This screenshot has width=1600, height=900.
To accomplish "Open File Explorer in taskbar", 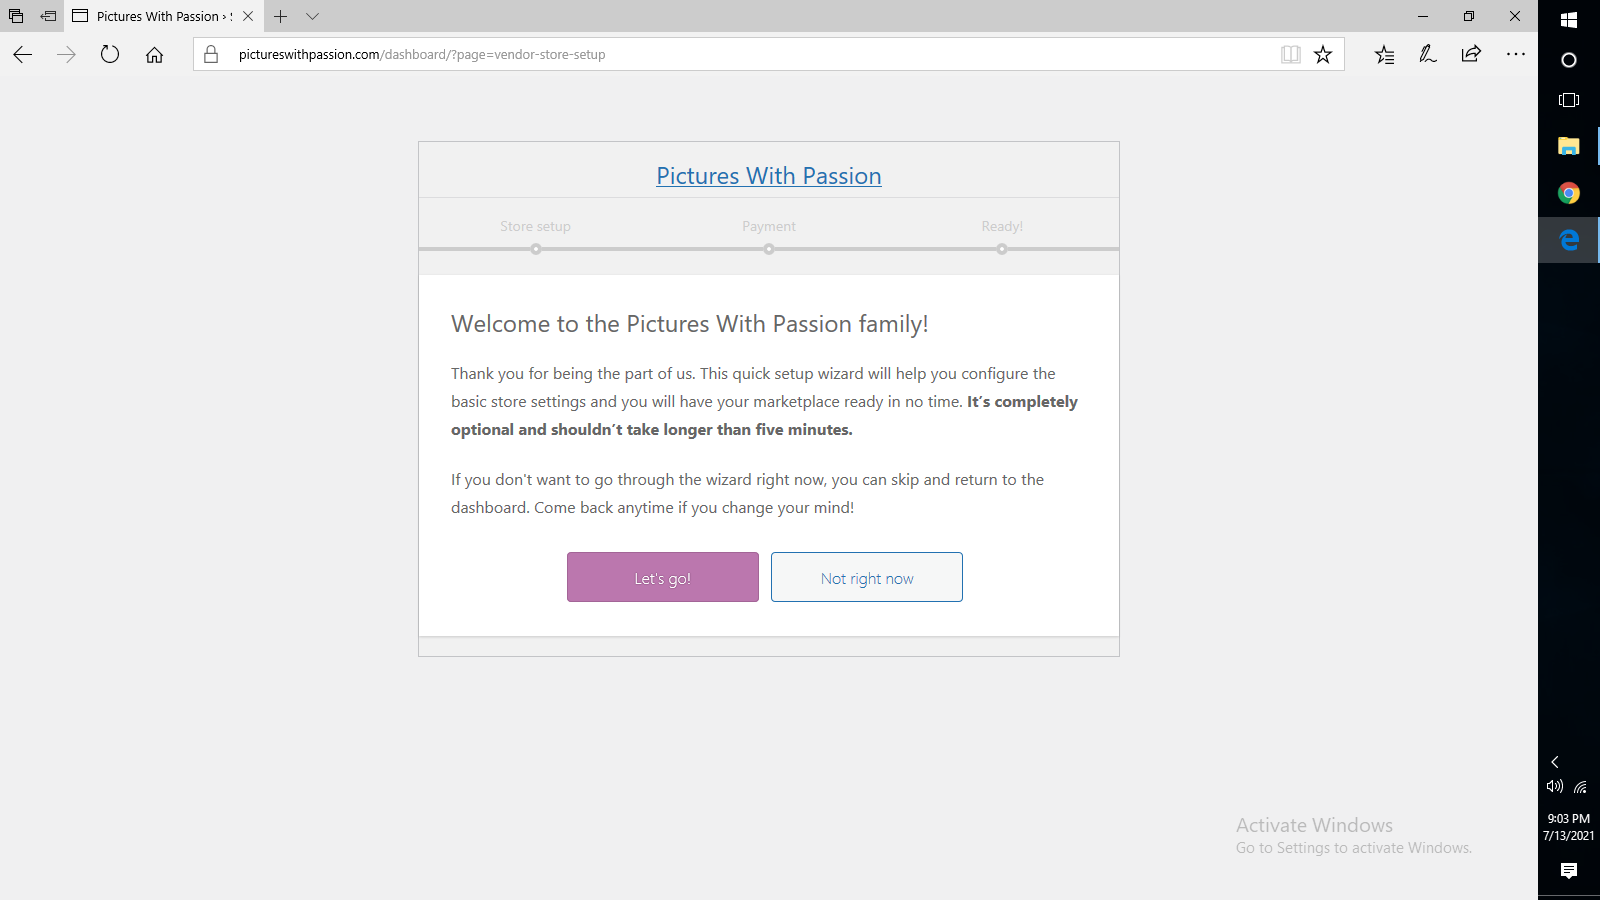I will tap(1568, 147).
